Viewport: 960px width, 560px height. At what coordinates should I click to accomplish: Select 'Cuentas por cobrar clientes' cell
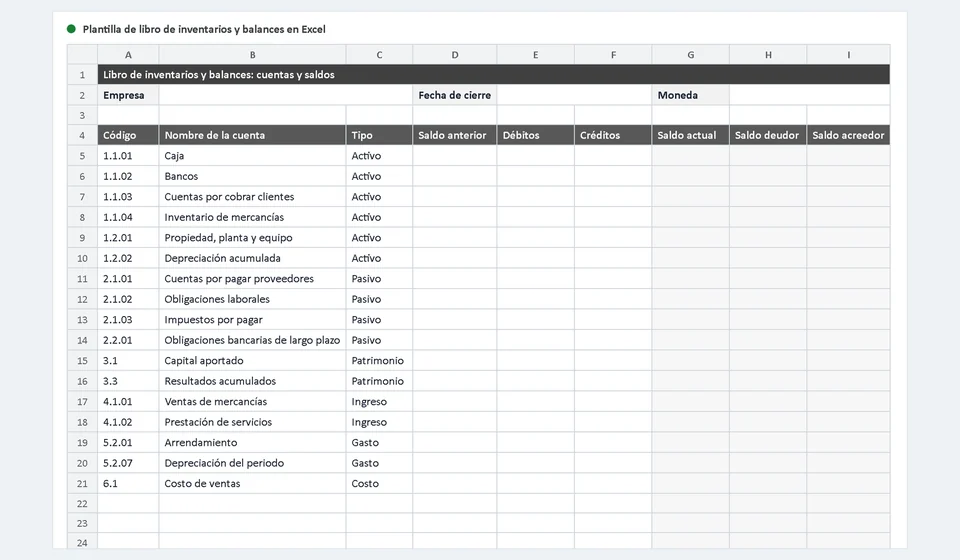pyautogui.click(x=252, y=197)
